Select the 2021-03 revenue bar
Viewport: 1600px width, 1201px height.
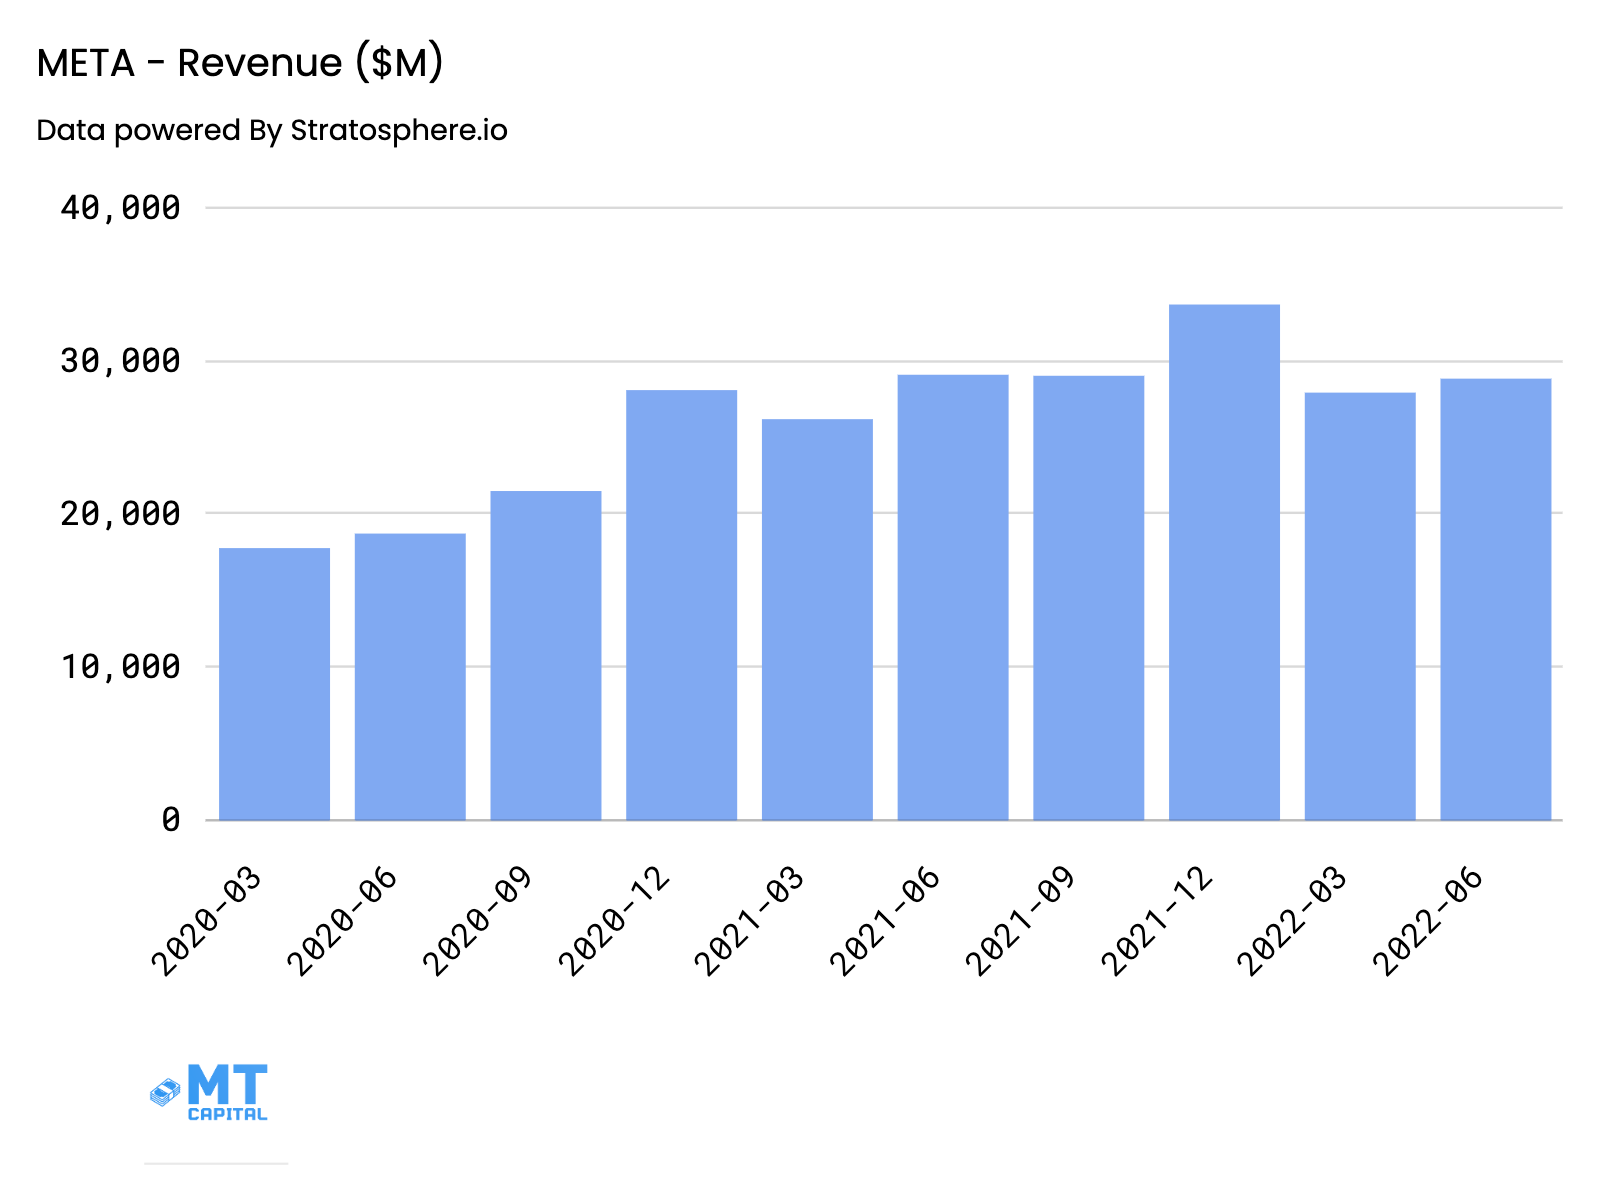point(816,620)
